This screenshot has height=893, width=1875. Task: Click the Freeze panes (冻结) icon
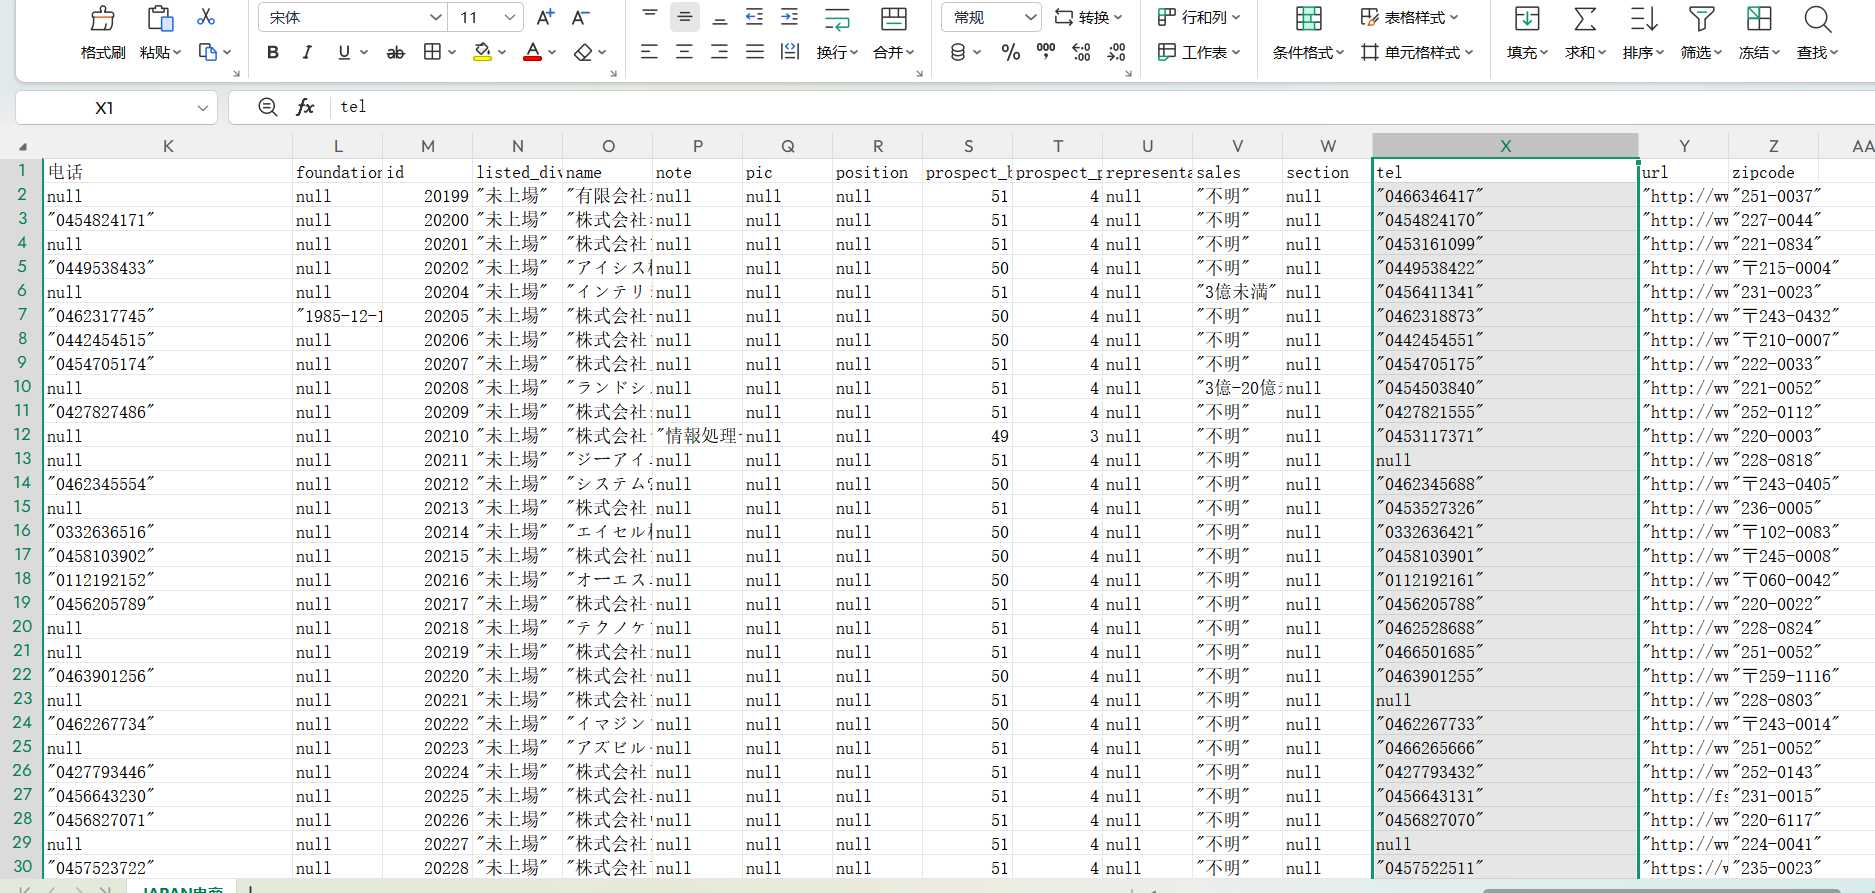pos(1759,19)
